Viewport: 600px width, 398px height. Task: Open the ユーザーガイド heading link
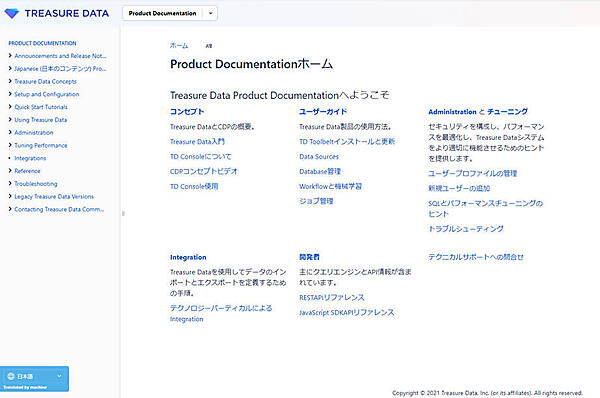(323, 111)
